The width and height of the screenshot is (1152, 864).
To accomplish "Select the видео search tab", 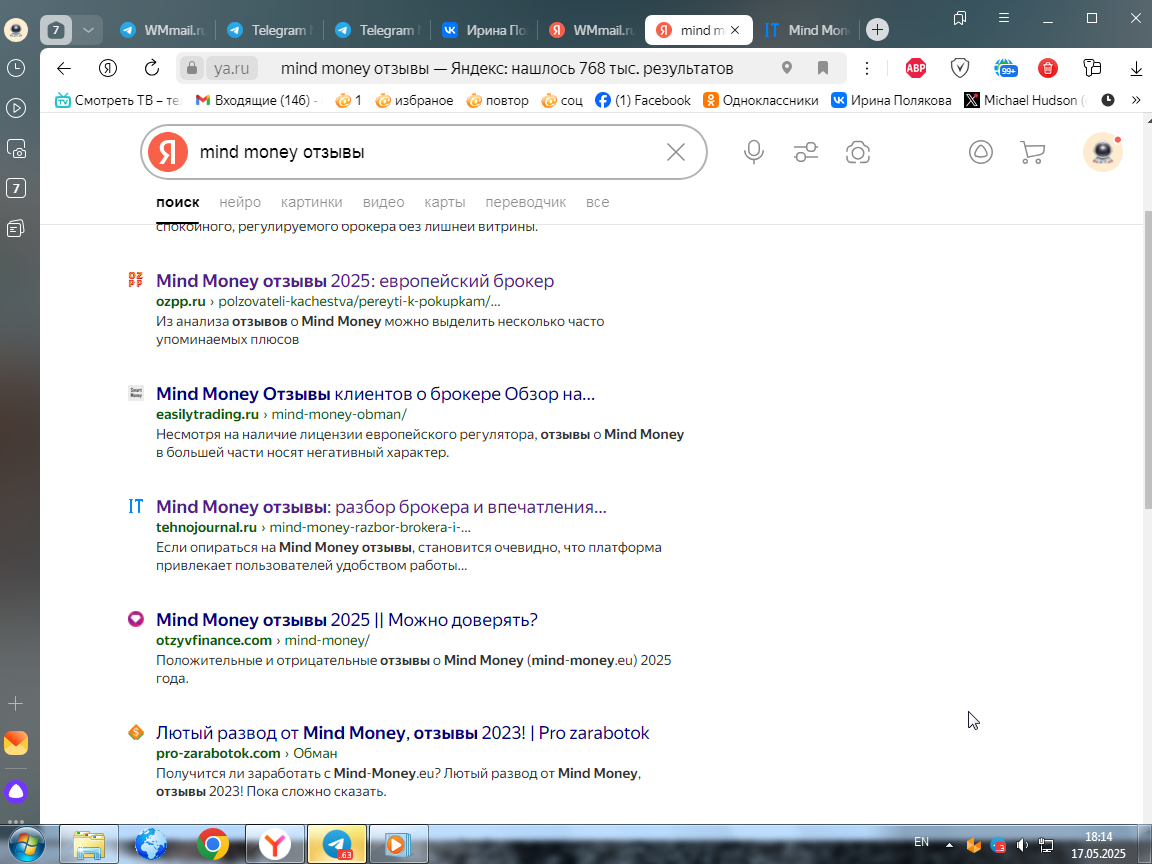I will pos(384,202).
